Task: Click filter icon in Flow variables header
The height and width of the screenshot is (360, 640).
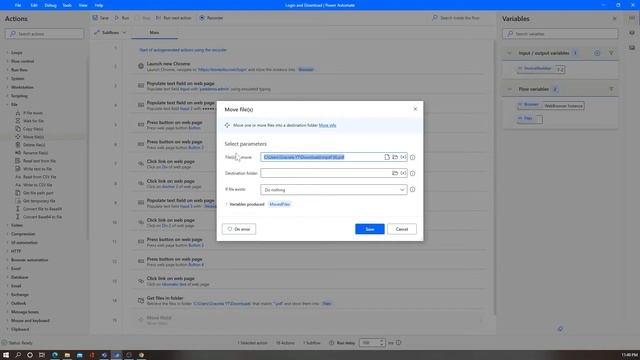Action: 611,89
